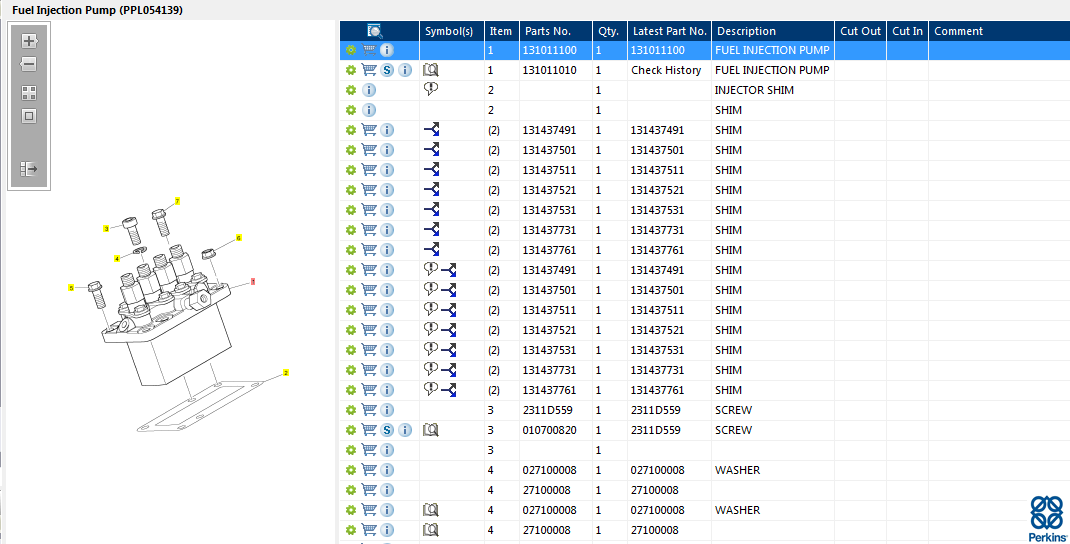This screenshot has height=544, width=1070.
Task: Select callout 2 on the gasket
Action: 286,373
